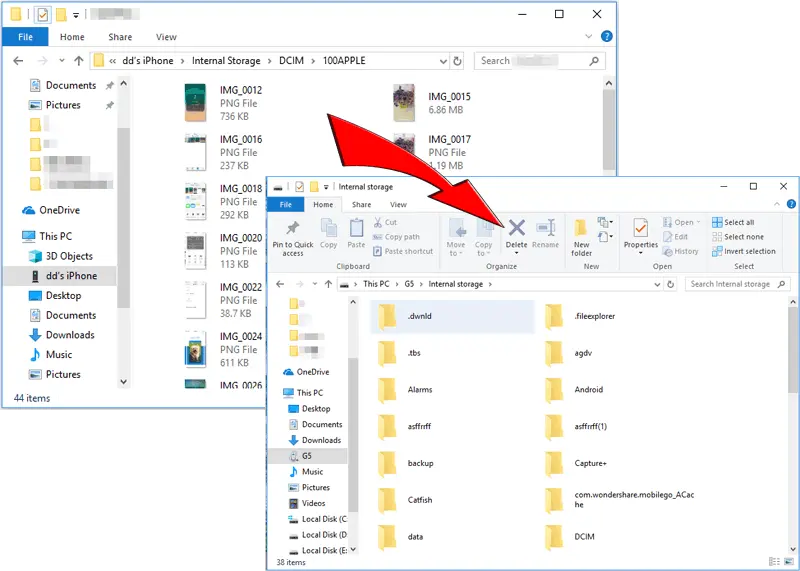Select Home tab in Internal storage window
800x571 pixels.
coord(323,205)
